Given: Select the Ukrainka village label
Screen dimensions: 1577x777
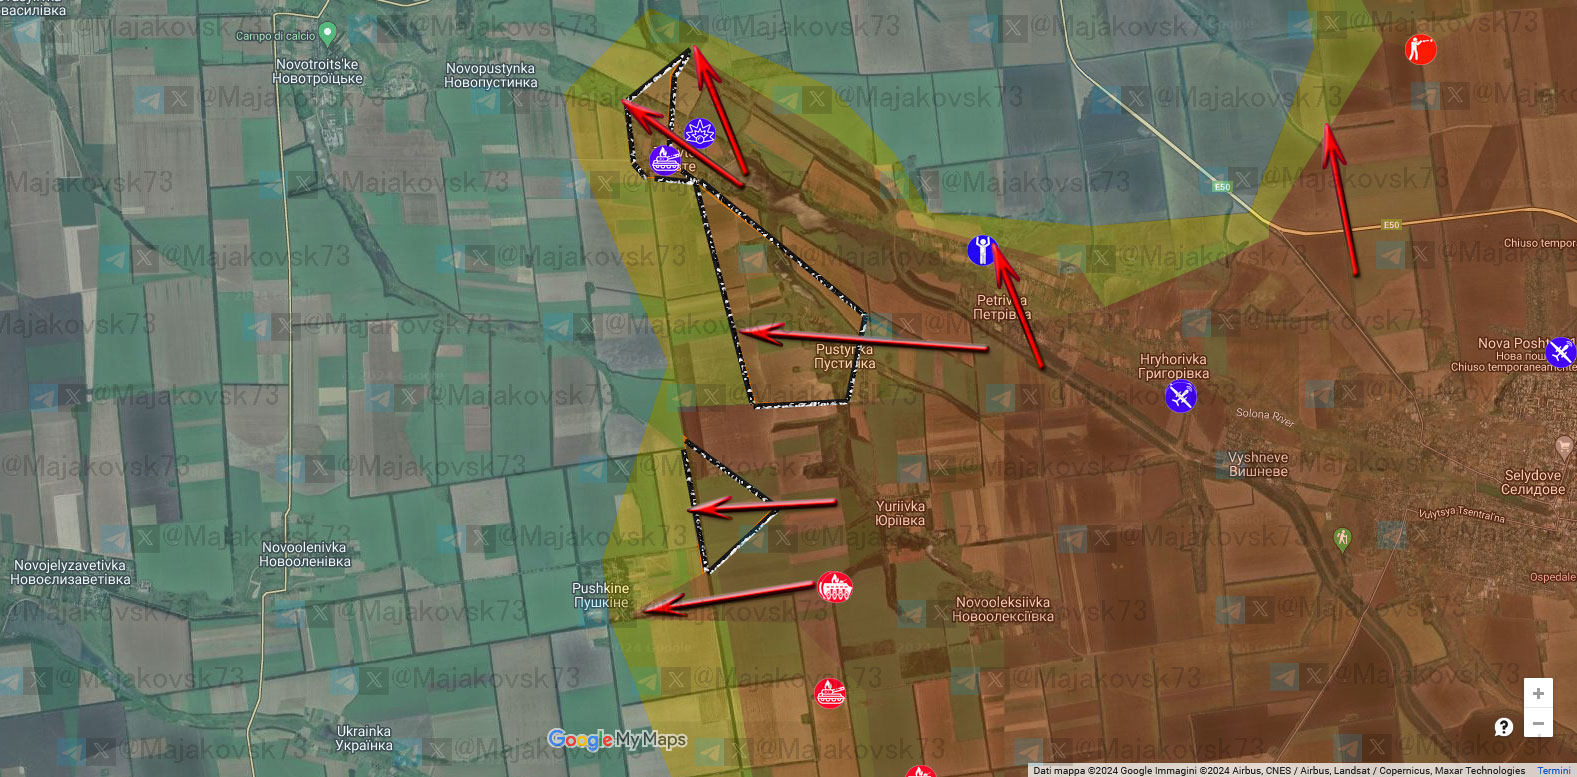Looking at the screenshot, I should (364, 738).
